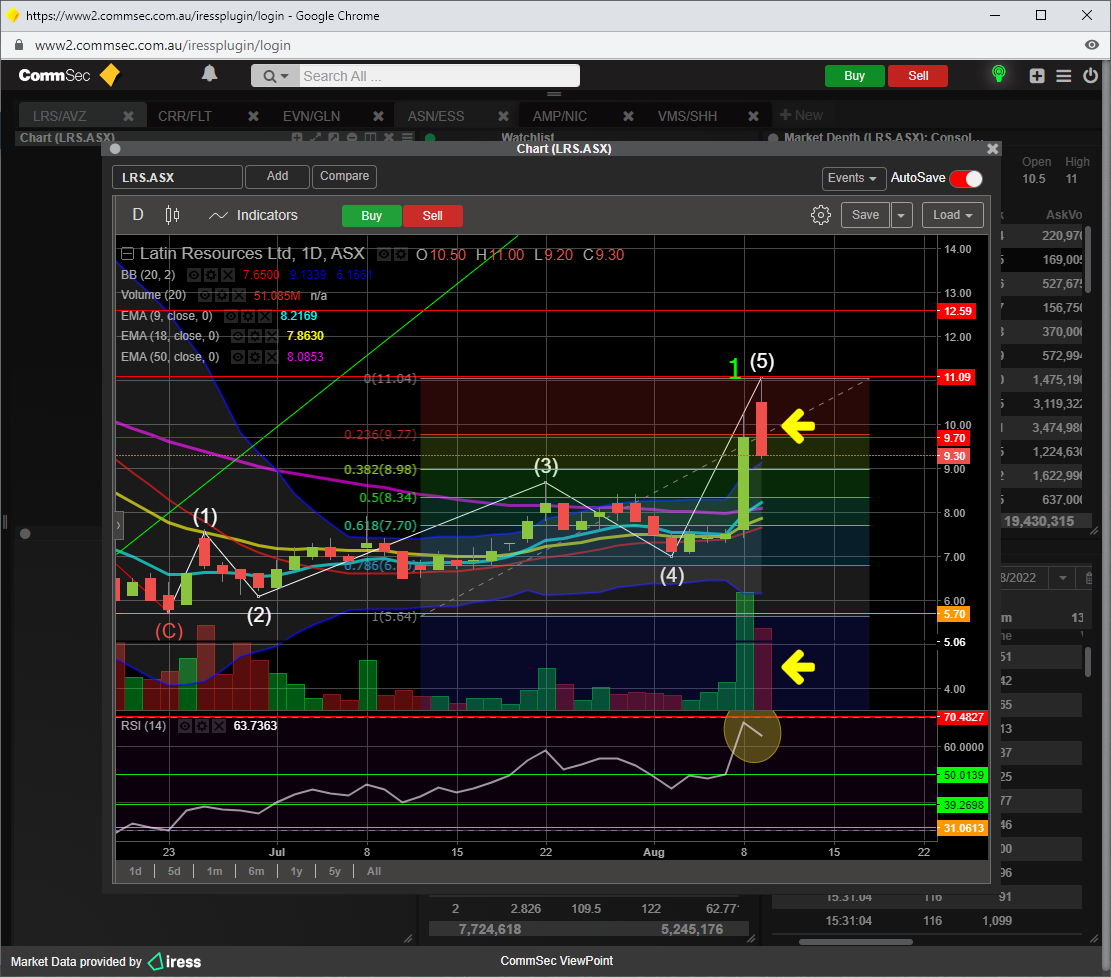
Task: Expand the Events dropdown
Action: tap(854, 178)
